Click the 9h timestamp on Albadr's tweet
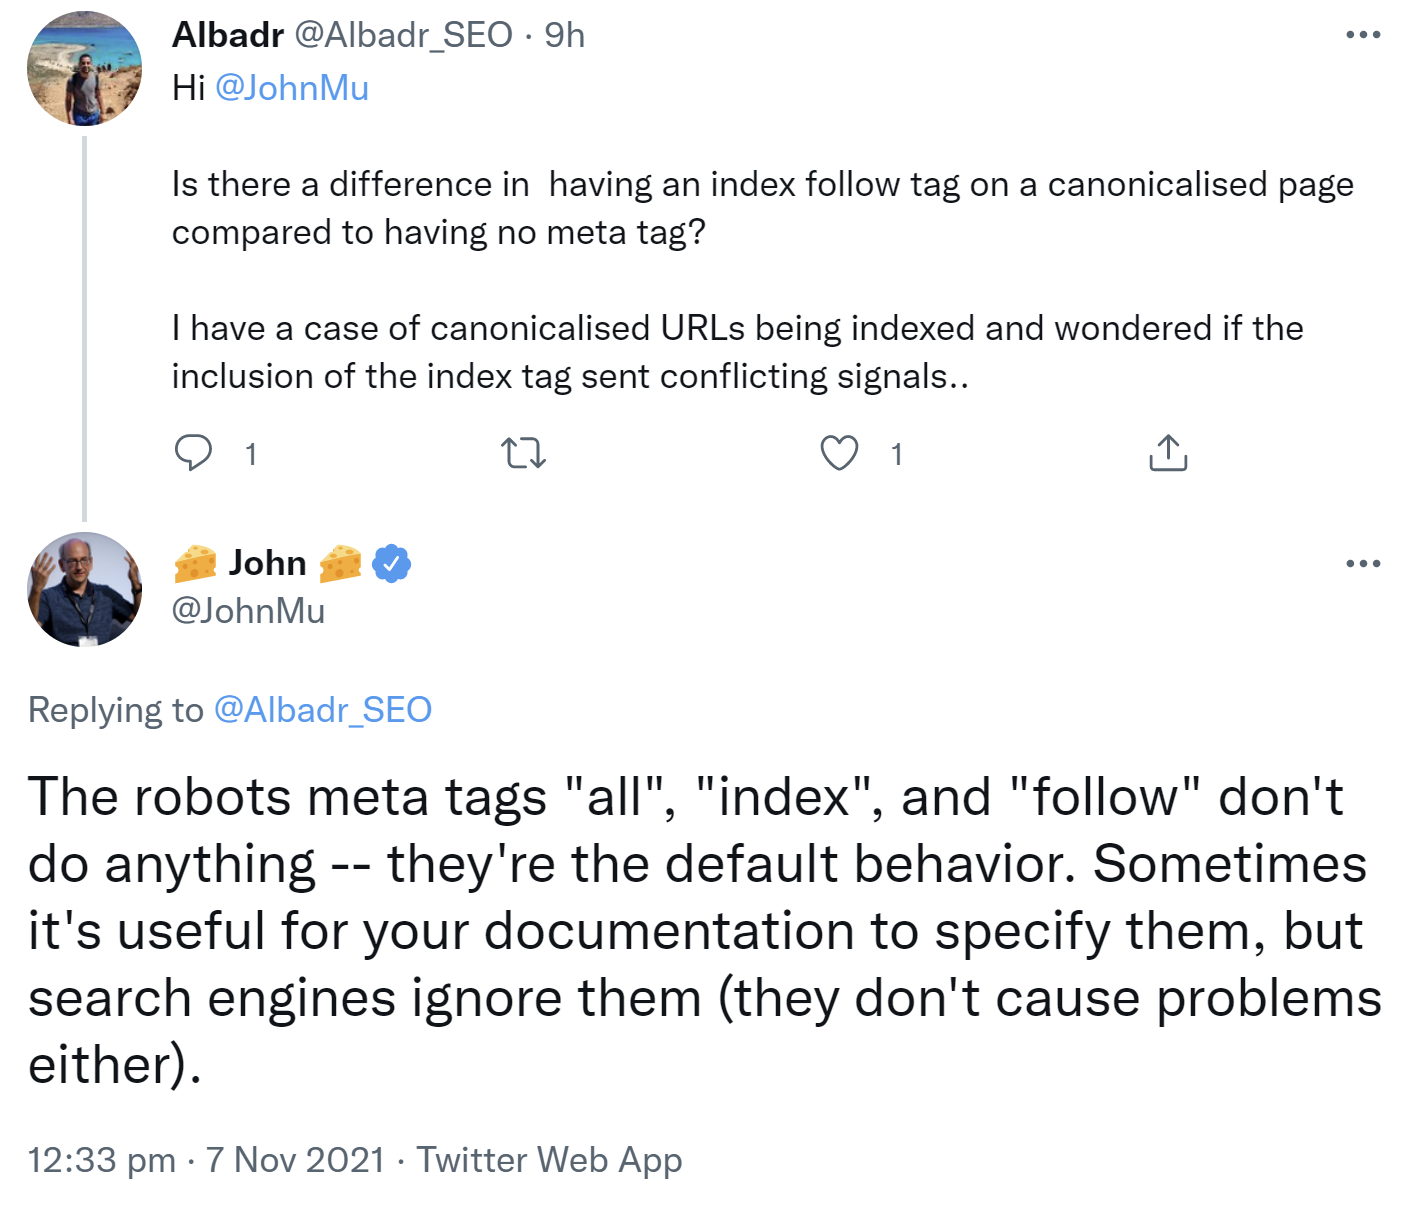This screenshot has height=1208, width=1405. 564,35
